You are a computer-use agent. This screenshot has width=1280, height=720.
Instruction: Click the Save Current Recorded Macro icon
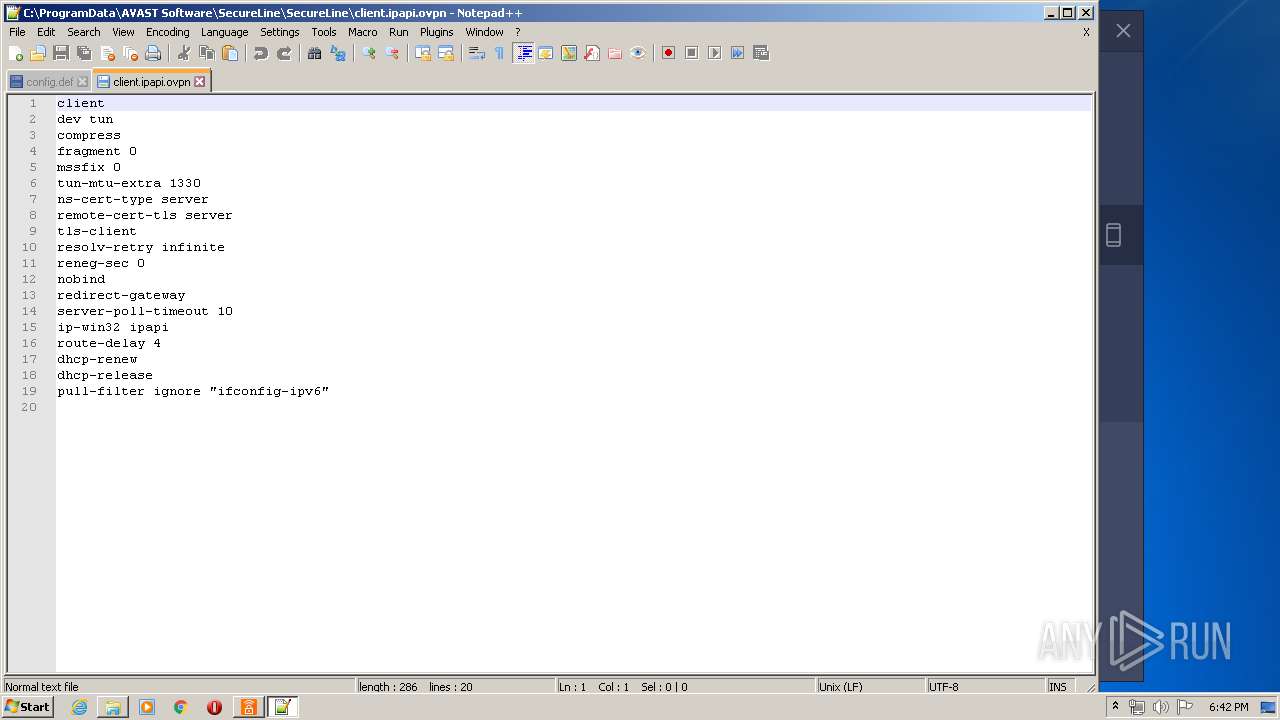click(x=760, y=53)
